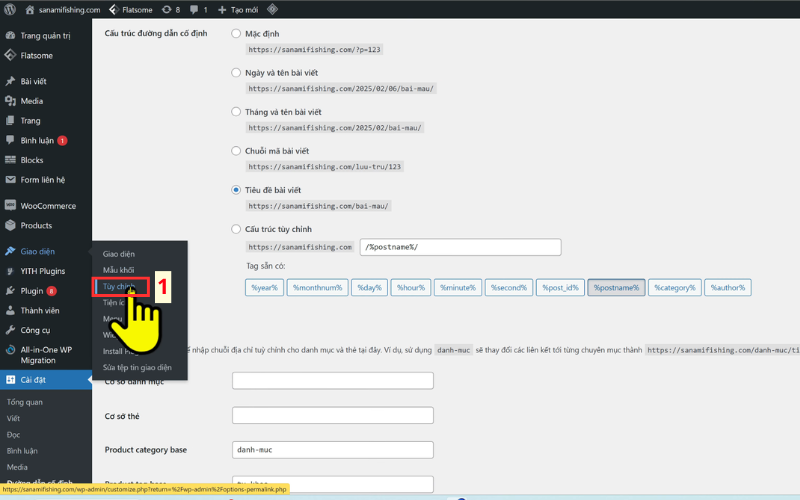800x500 pixels.
Task: Click the red Bình luận badge 1
Action: click(x=62, y=140)
